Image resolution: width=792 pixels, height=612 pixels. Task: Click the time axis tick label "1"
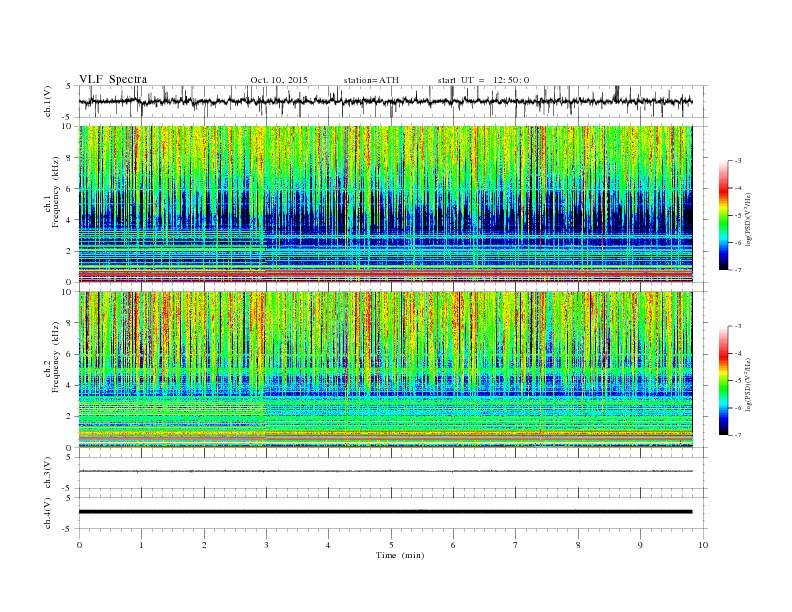pos(141,545)
